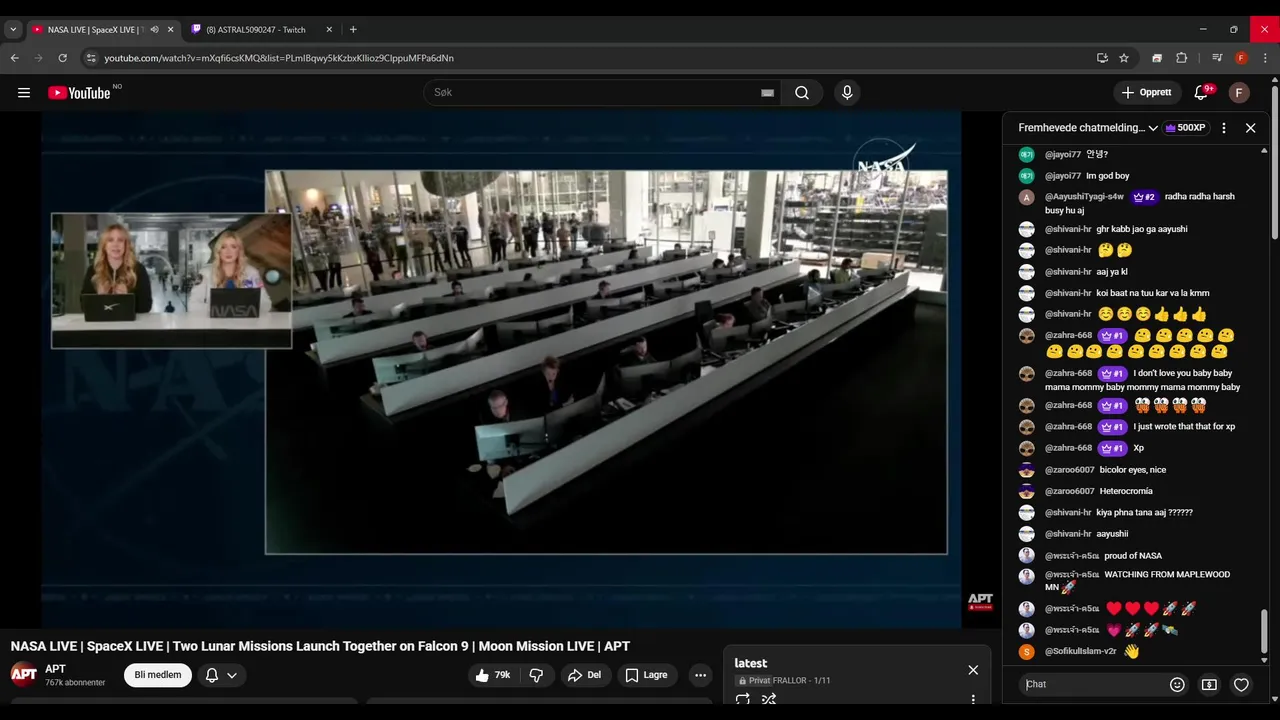The width and height of the screenshot is (1280, 720).
Task: Click the chat scrollbar thumb
Action: [1265, 630]
